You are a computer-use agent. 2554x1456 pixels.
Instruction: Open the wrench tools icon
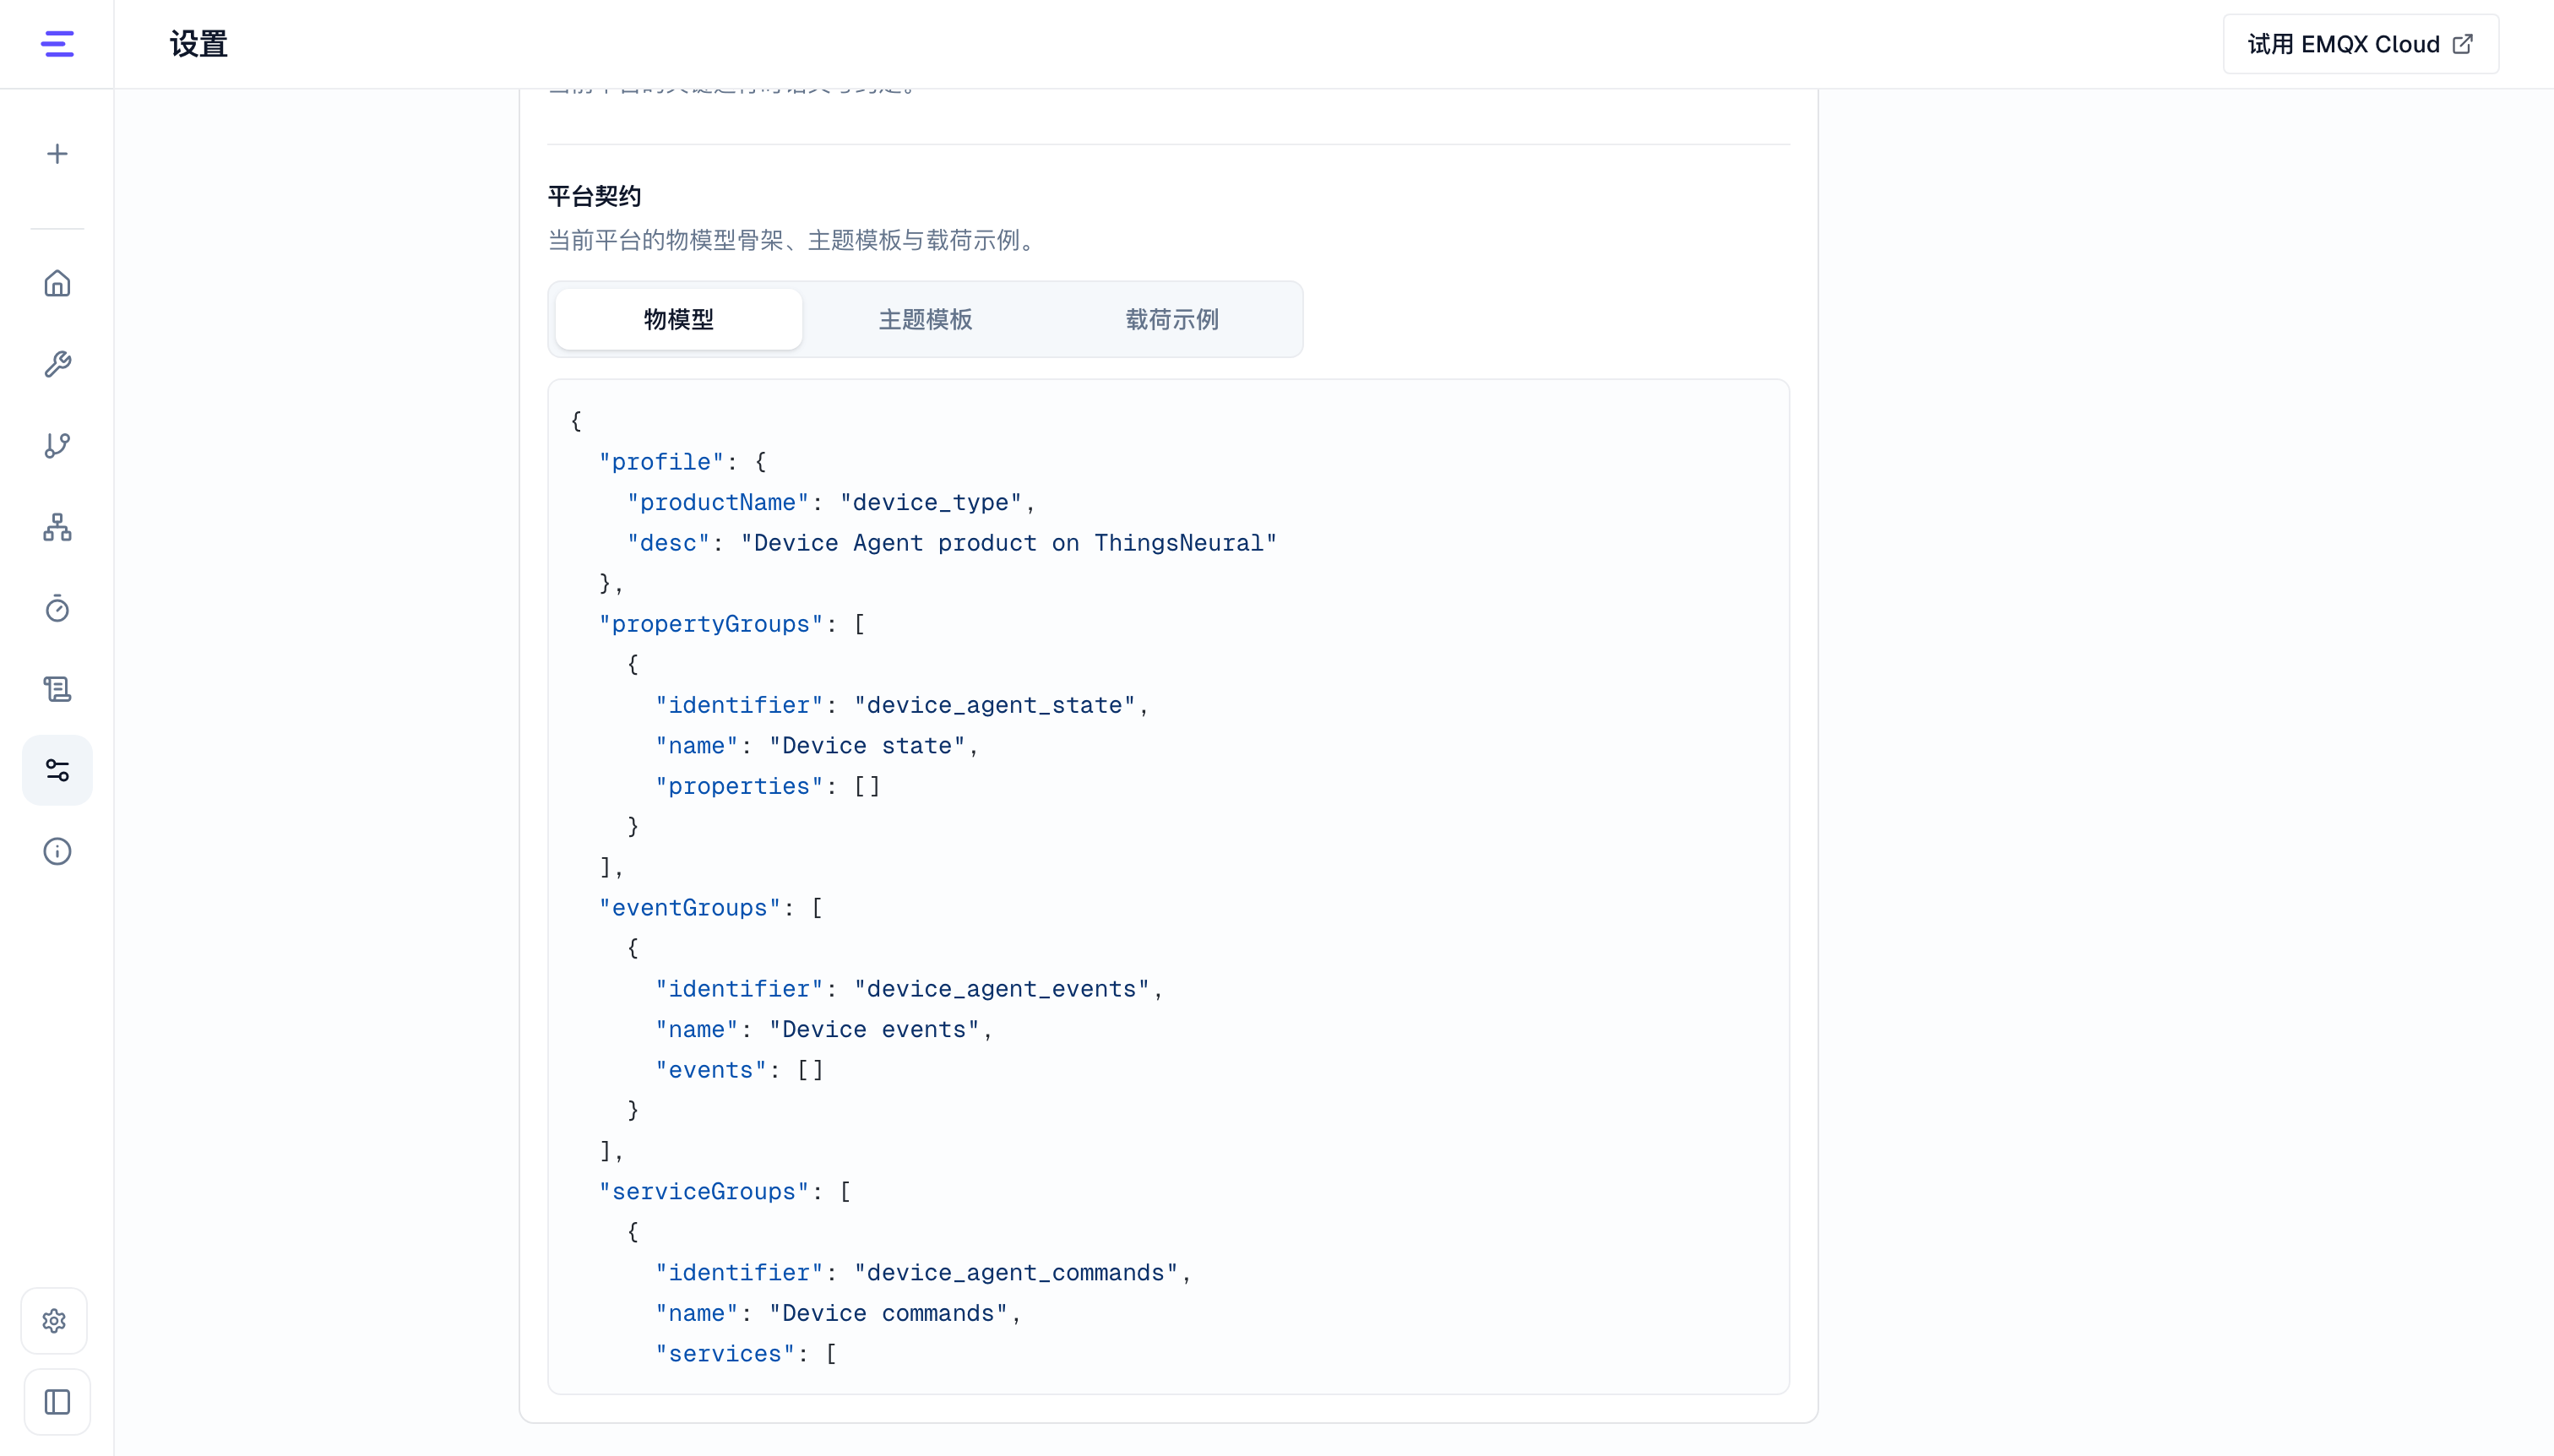click(x=57, y=365)
